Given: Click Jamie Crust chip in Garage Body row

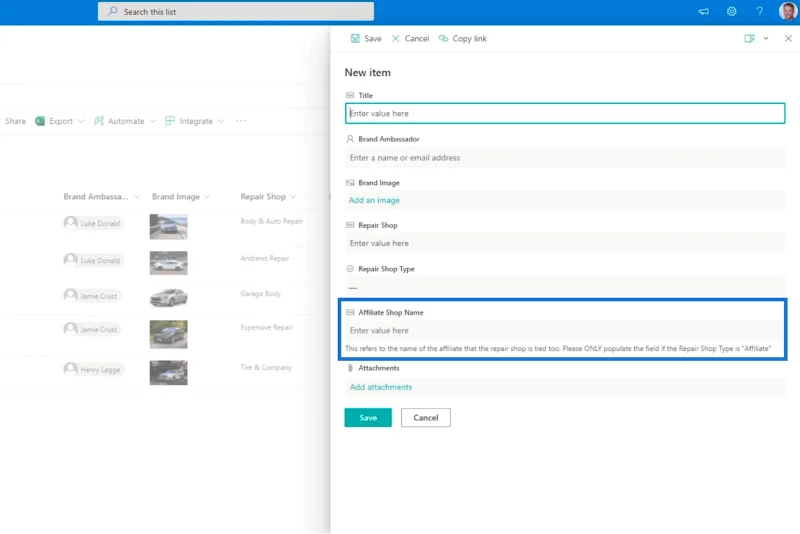Looking at the screenshot, I should [x=91, y=296].
